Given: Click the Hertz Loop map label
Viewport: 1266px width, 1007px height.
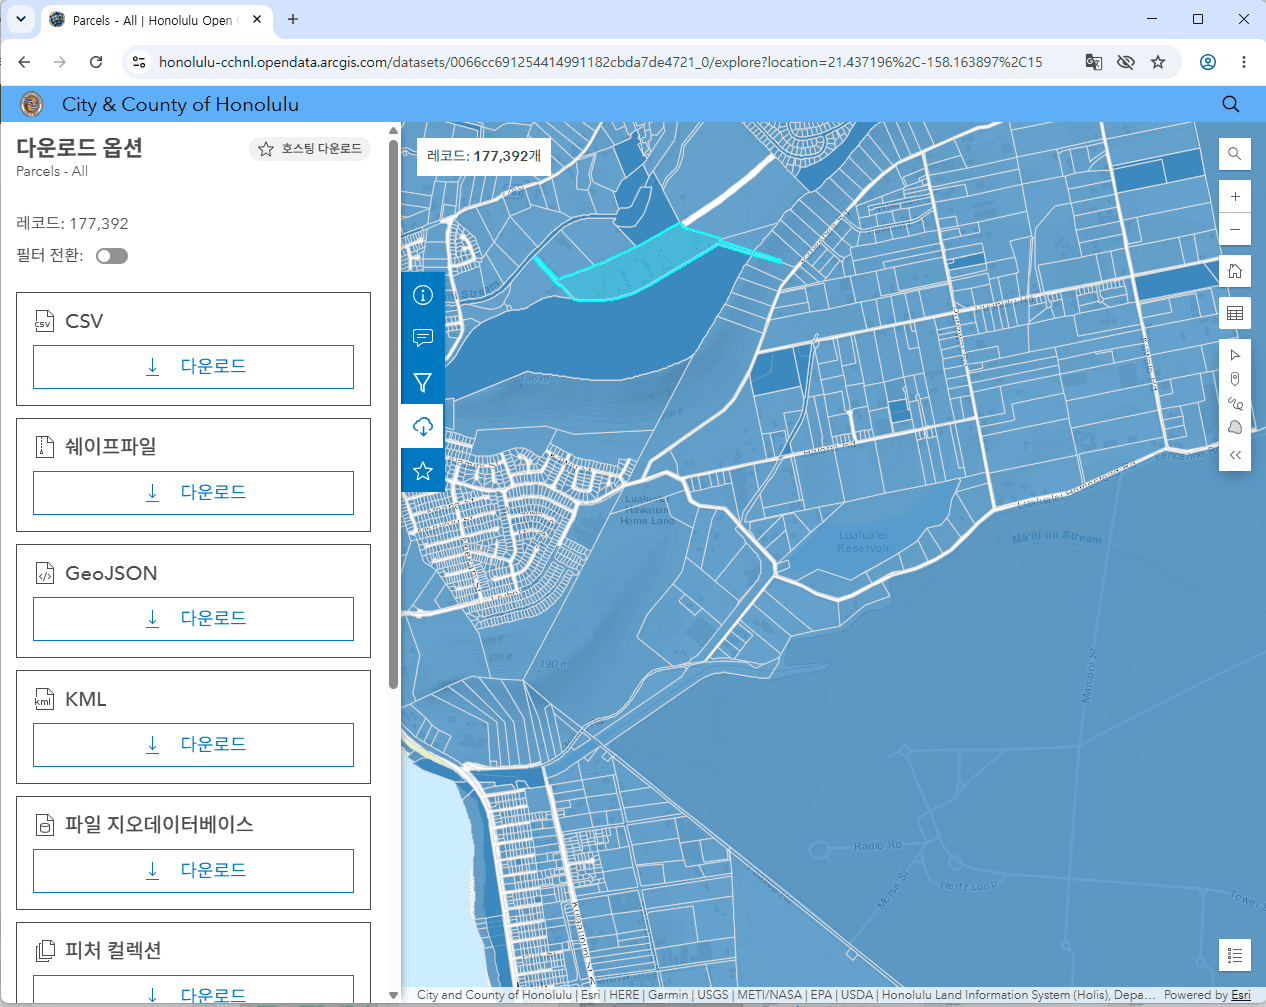Looking at the screenshot, I should coord(968,886).
